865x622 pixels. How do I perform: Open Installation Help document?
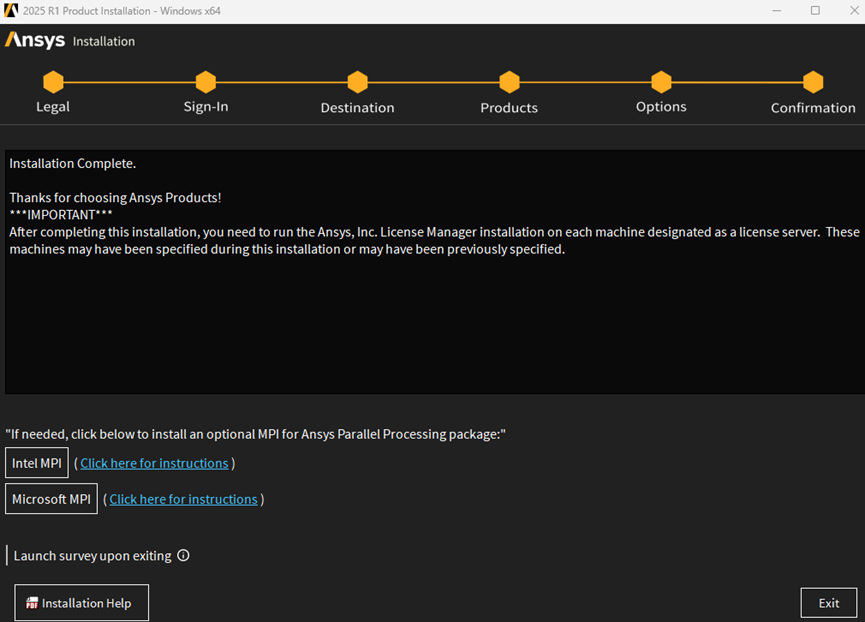82,603
